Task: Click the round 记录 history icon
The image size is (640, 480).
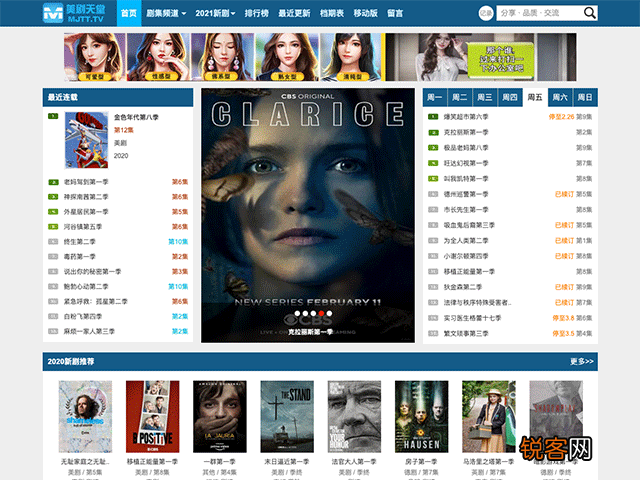Action: pos(486,13)
